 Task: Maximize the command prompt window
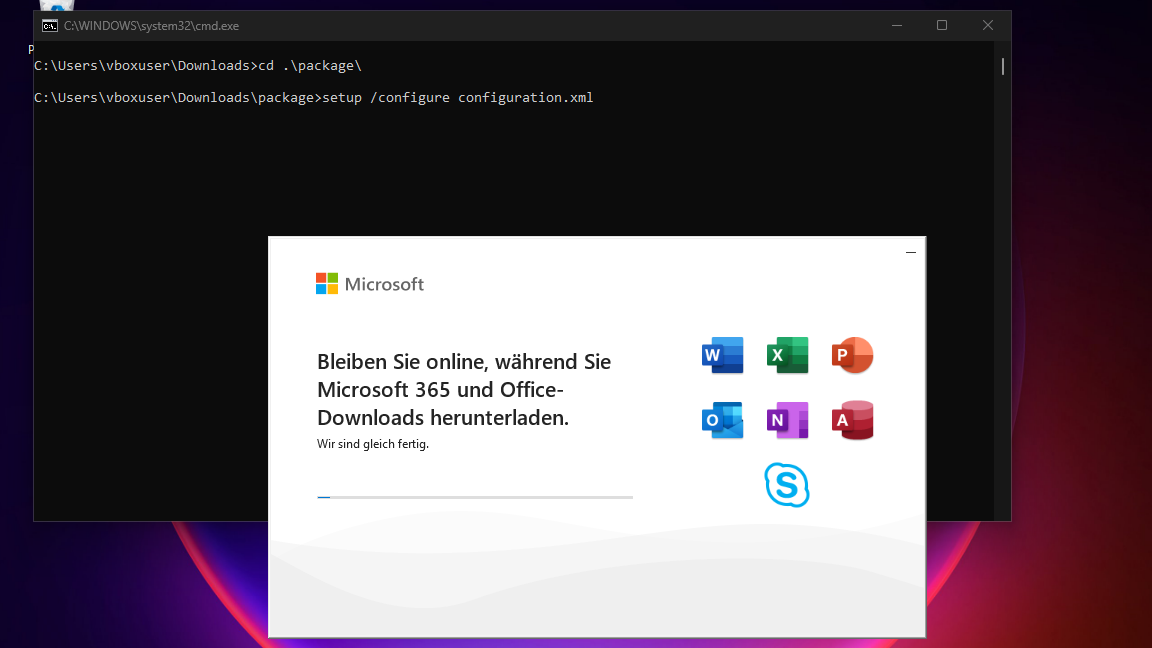pos(941,26)
